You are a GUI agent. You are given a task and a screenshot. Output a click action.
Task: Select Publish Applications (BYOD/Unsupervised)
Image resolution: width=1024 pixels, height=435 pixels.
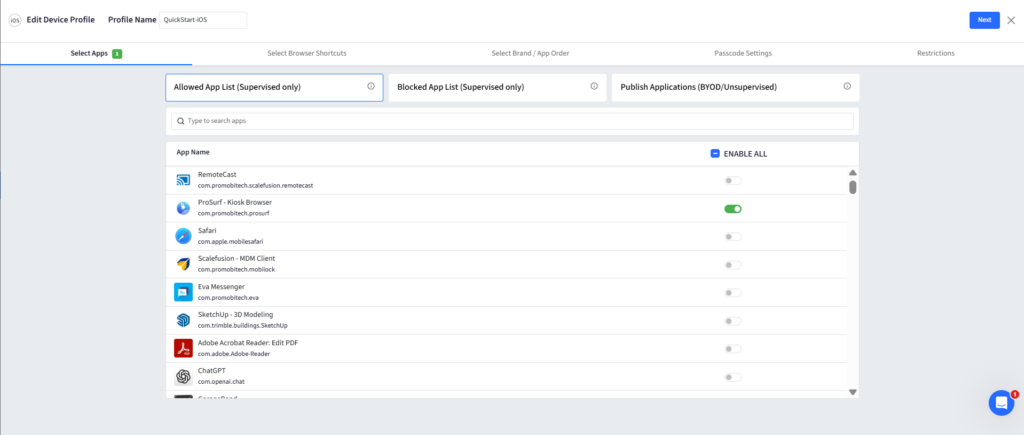(x=735, y=87)
